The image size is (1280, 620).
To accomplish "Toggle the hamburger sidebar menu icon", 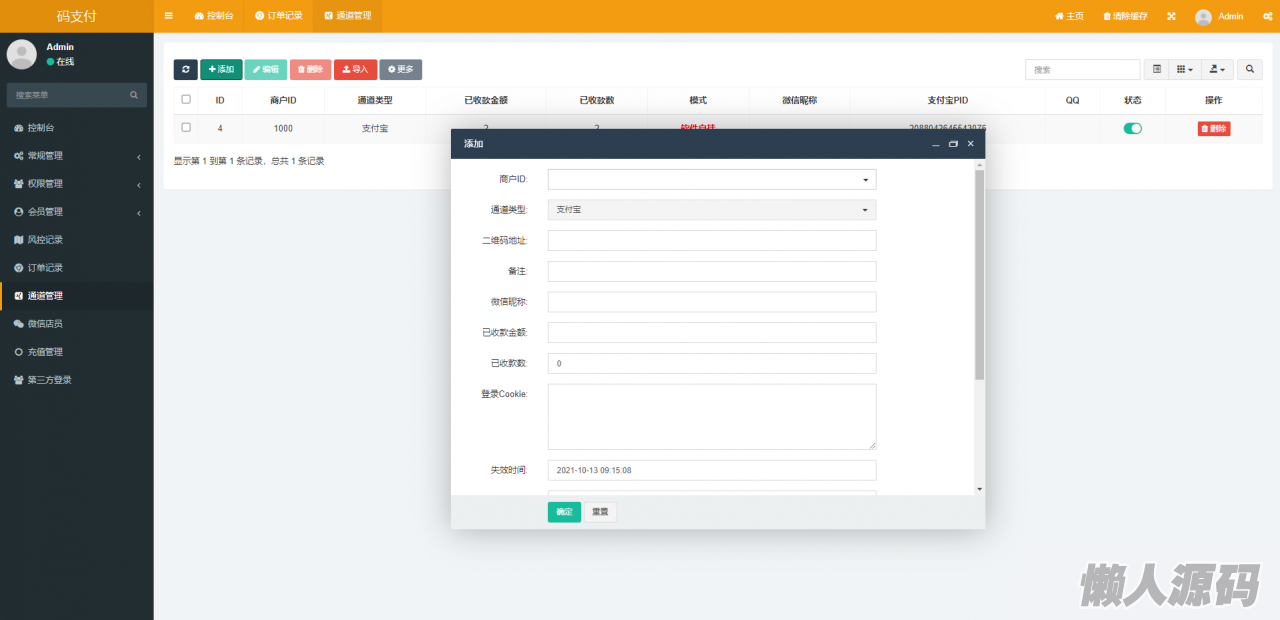I will pos(168,16).
